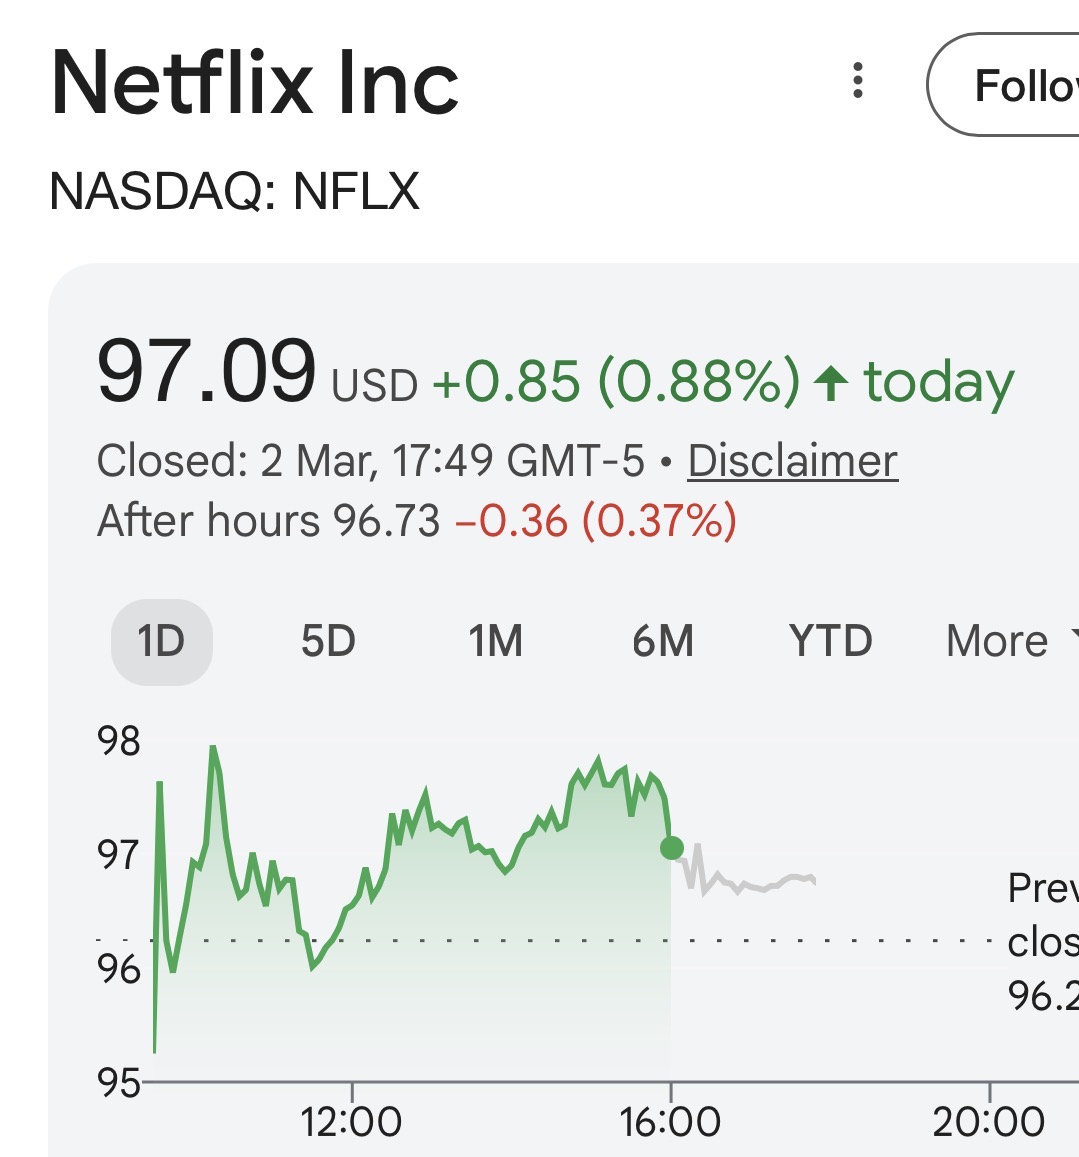Viewport: 1079px width, 1157px height.
Task: Expand the More time ranges dropdown
Action: tap(1005, 641)
